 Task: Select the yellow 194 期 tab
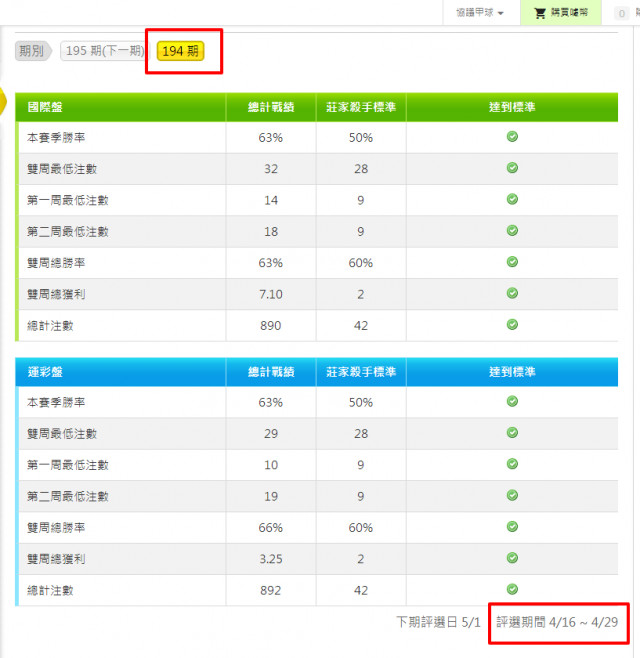tap(180, 51)
